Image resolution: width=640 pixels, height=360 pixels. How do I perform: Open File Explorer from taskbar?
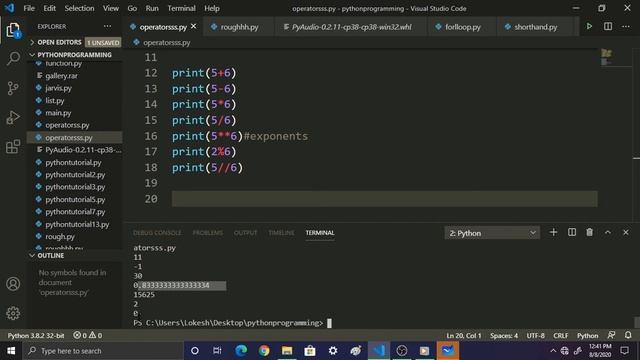(287, 351)
